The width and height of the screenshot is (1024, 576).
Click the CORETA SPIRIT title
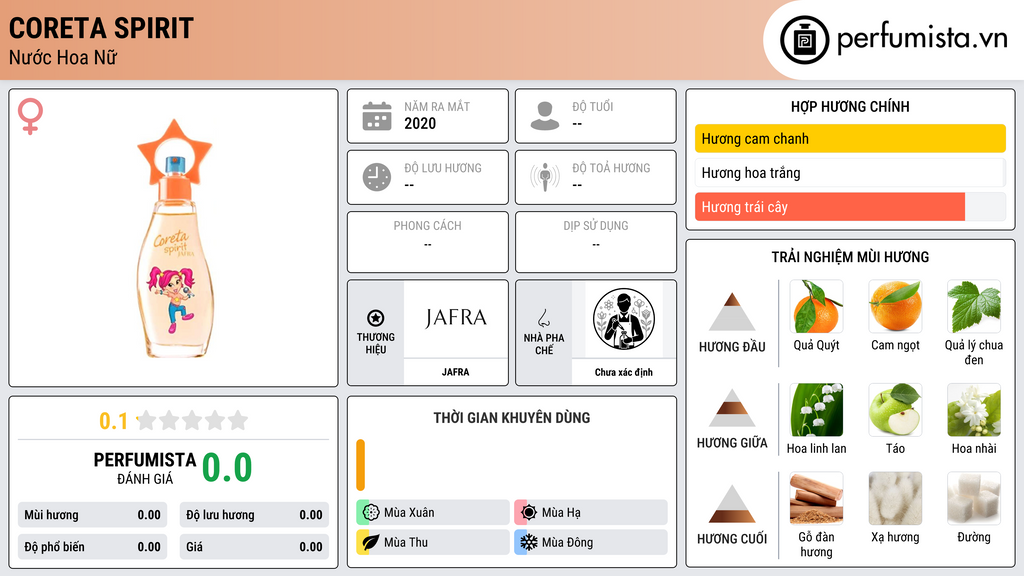[101, 28]
